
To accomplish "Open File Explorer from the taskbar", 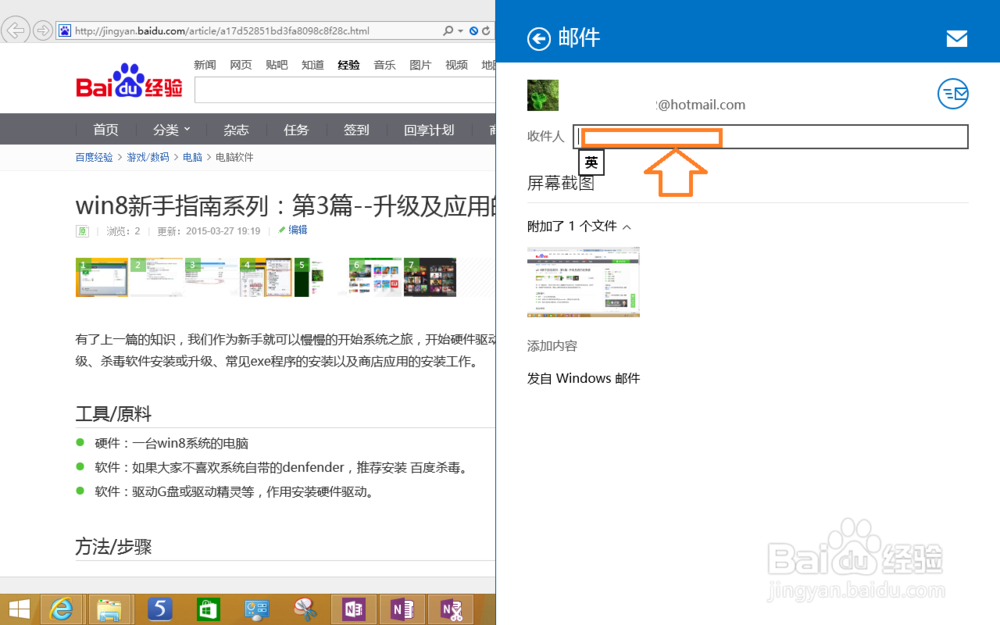I will point(110,610).
